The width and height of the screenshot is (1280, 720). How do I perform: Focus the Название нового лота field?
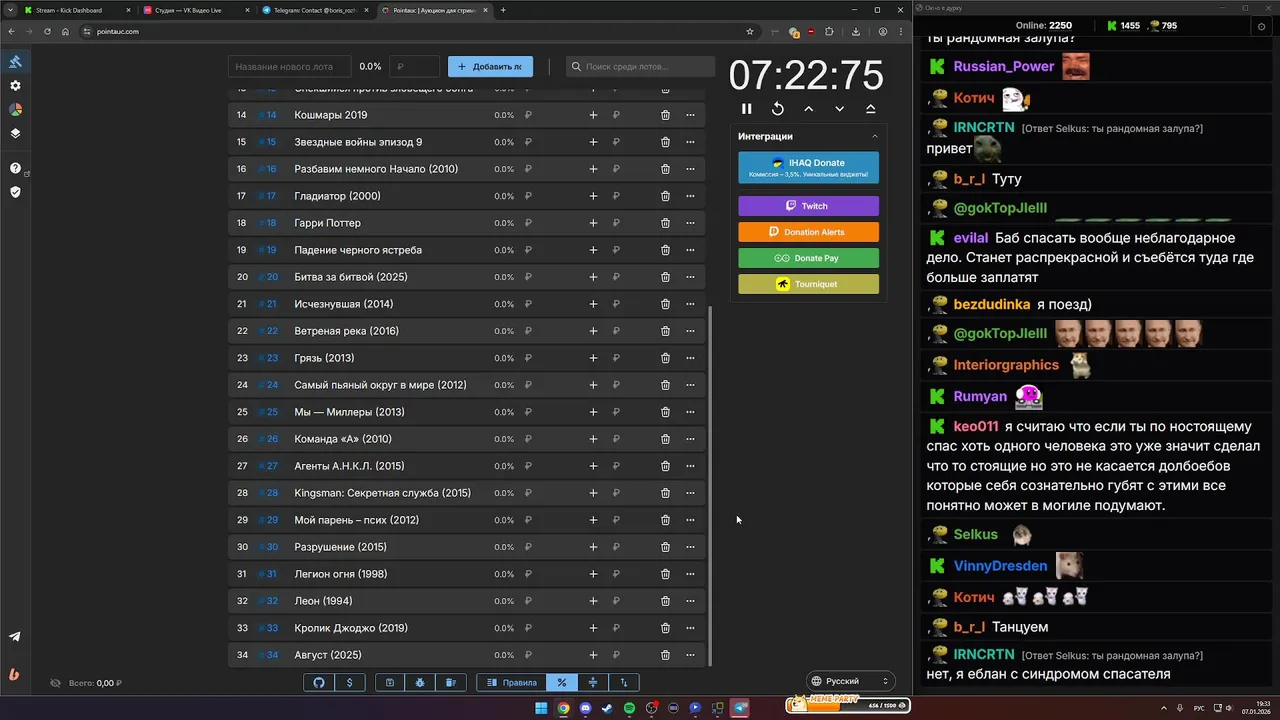click(289, 67)
